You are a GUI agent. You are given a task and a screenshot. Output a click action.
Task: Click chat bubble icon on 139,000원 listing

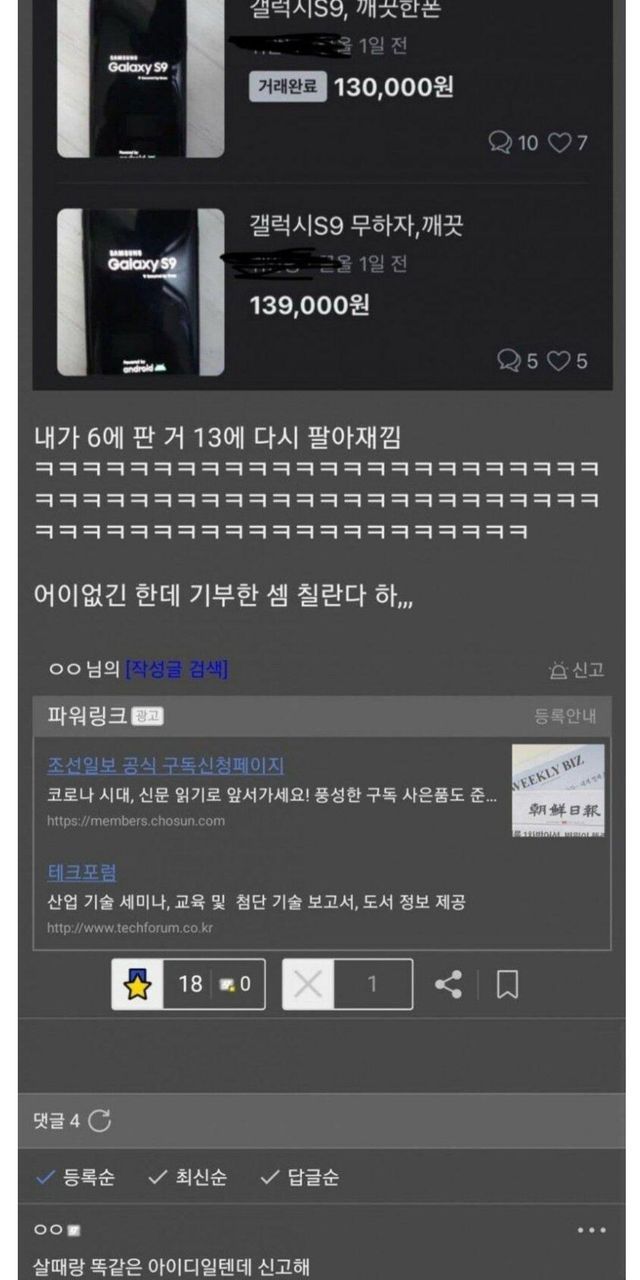pos(509,361)
